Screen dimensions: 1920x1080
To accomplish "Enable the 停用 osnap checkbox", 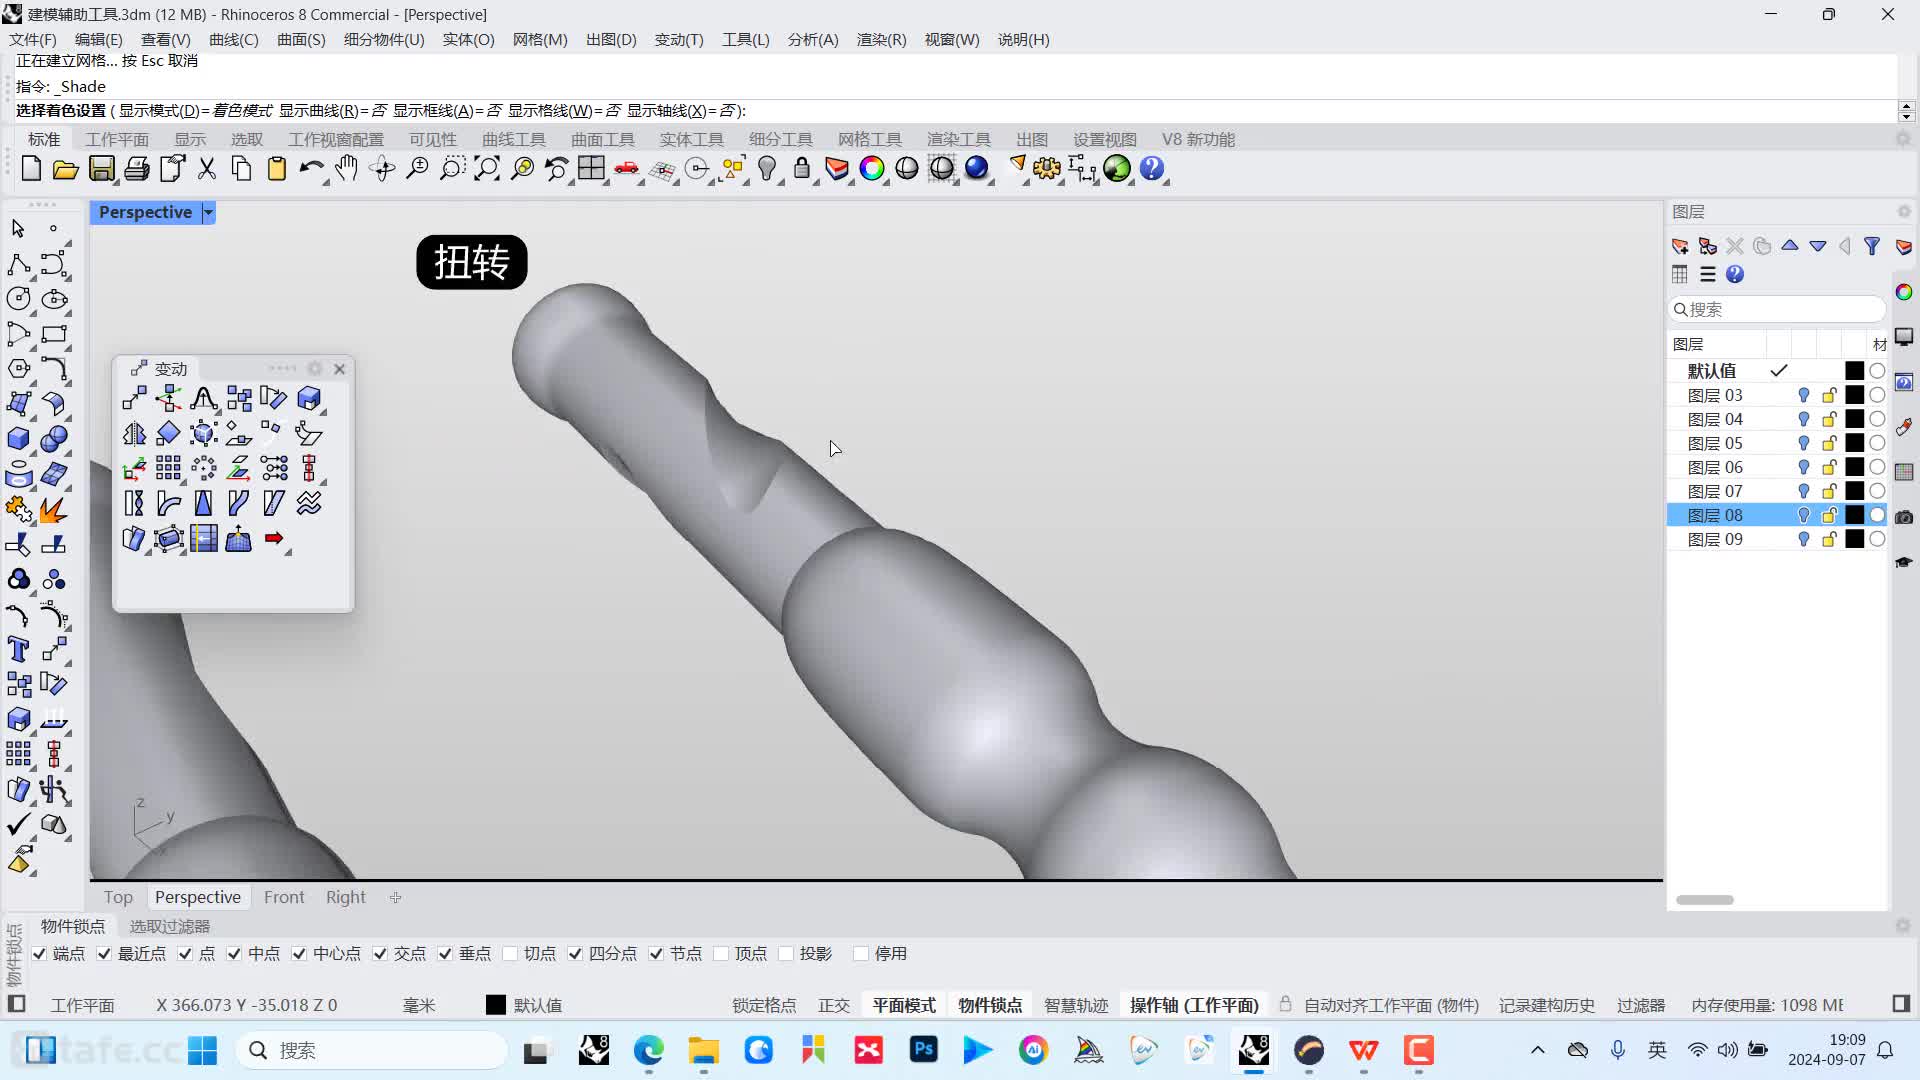I will [861, 954].
